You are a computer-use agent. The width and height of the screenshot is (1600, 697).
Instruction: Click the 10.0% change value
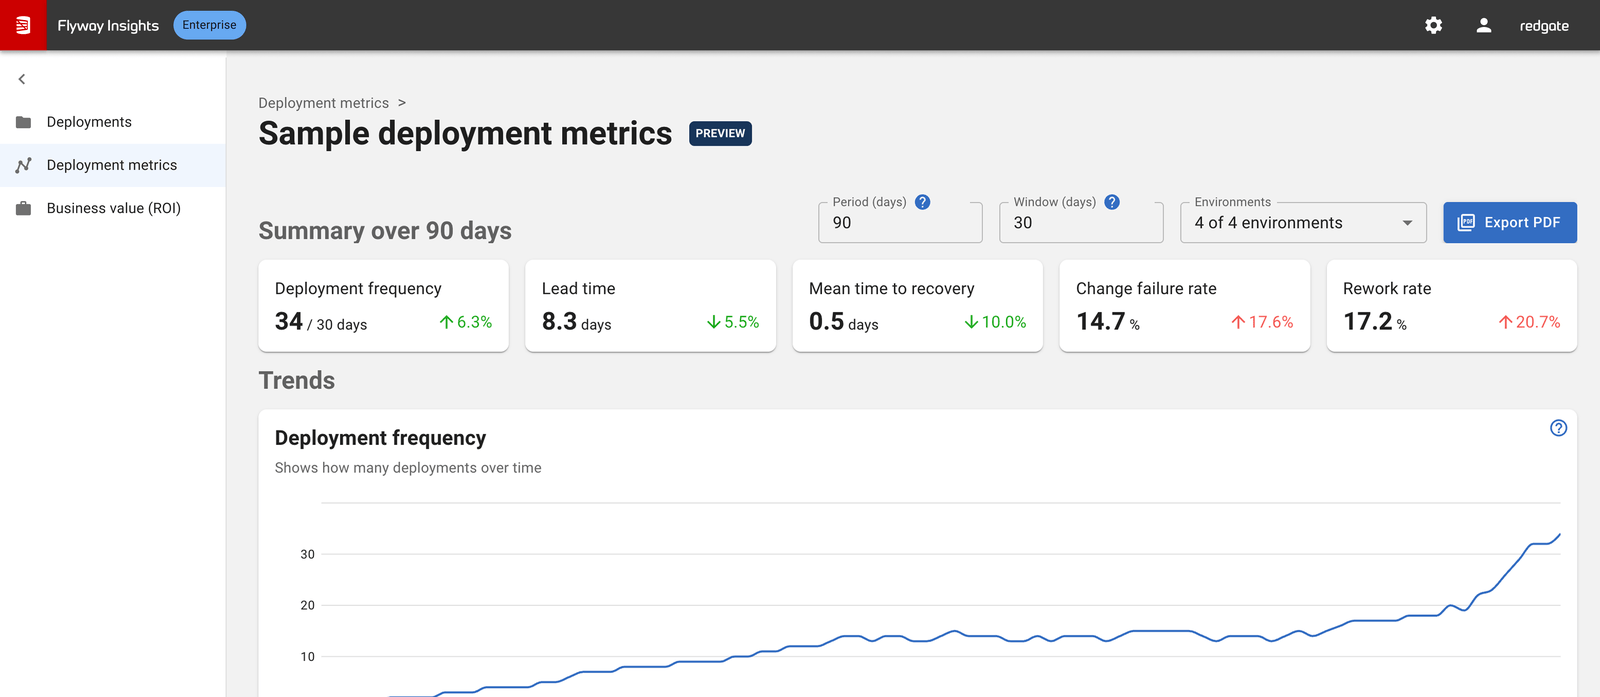(x=1003, y=322)
